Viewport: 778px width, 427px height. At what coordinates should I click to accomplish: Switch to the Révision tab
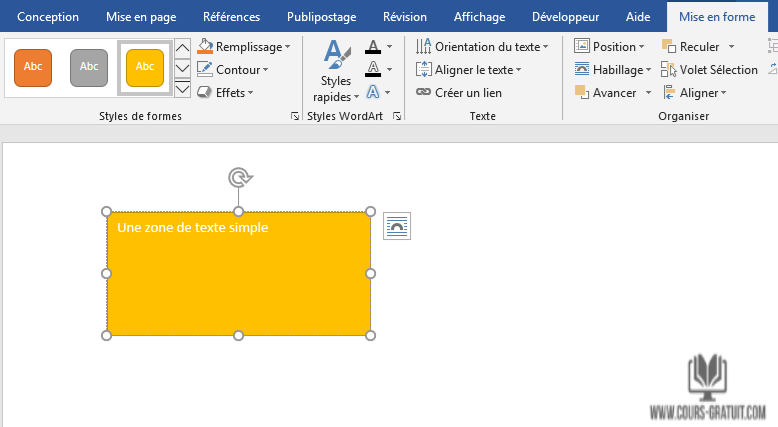(404, 17)
